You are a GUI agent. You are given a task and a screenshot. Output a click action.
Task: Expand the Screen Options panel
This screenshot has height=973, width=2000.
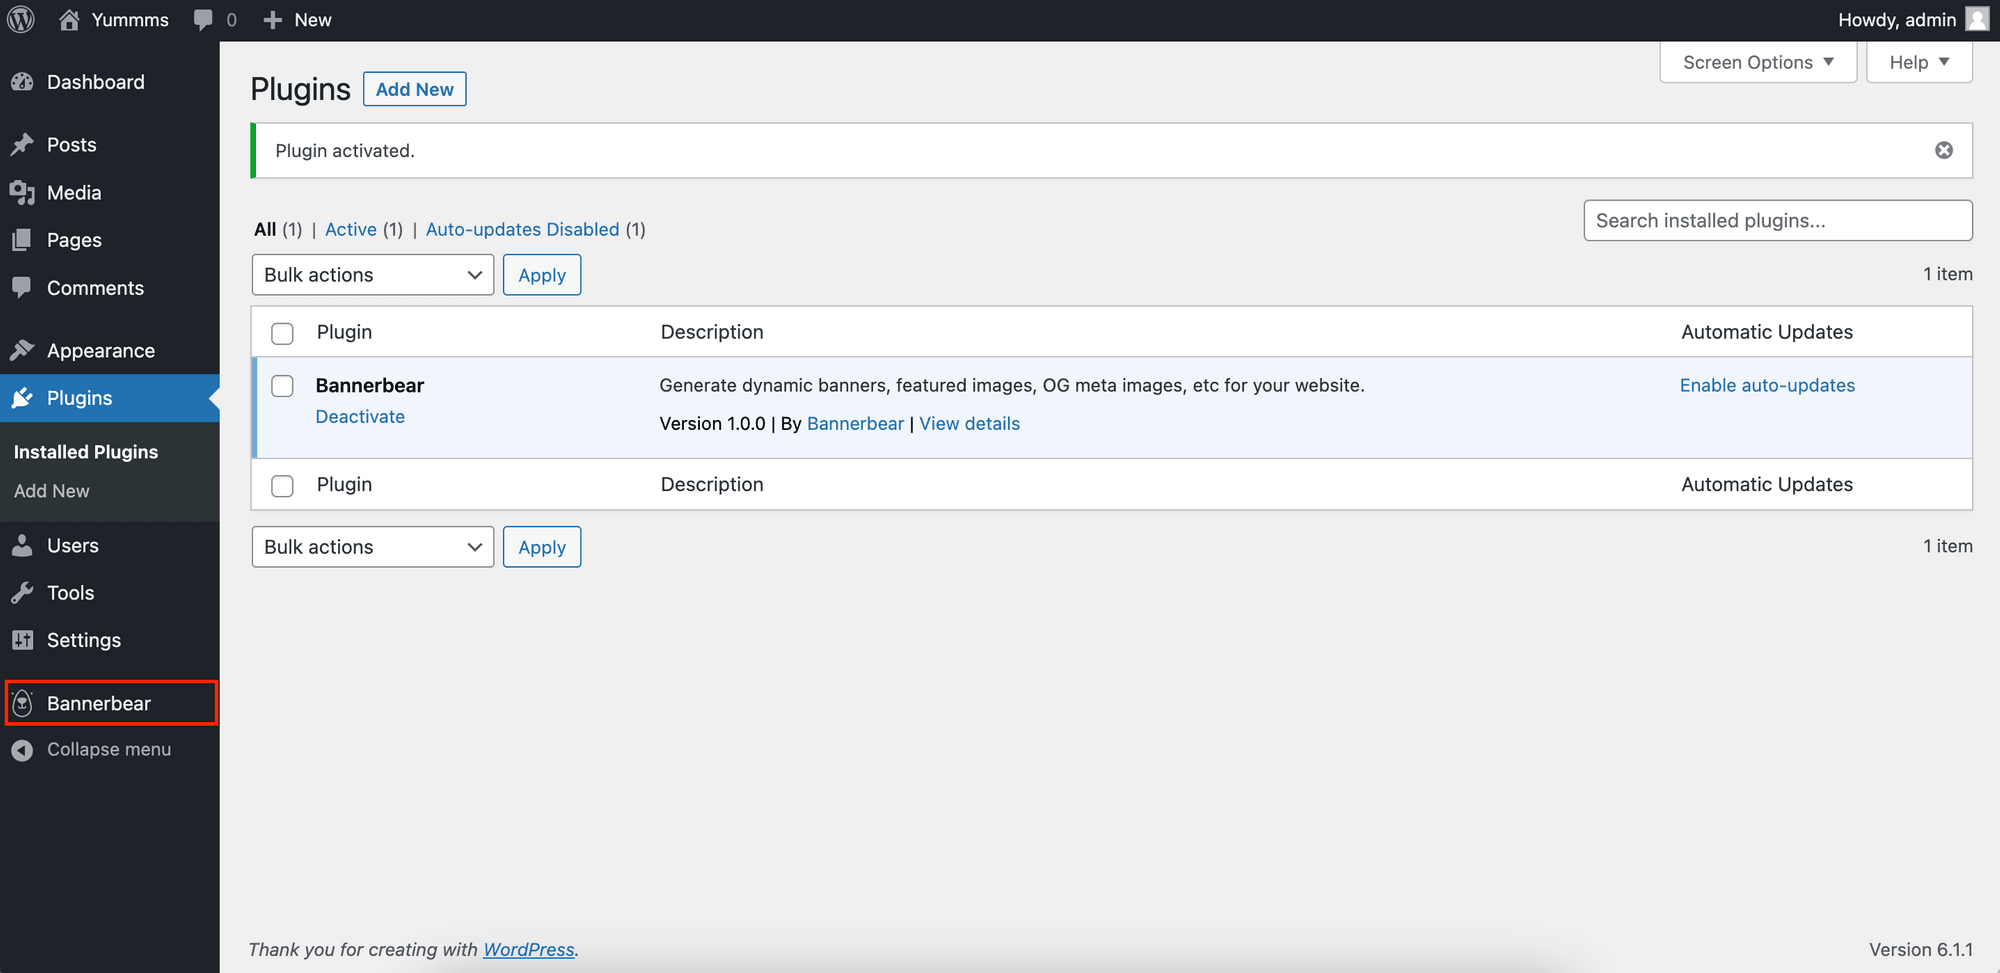tap(1757, 62)
